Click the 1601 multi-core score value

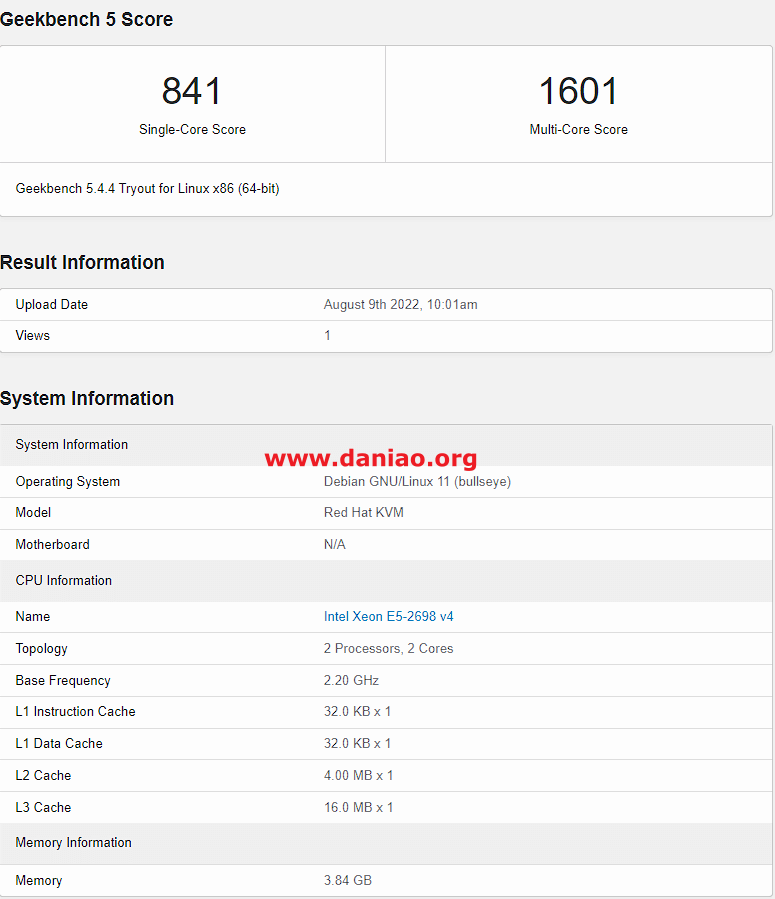click(578, 91)
